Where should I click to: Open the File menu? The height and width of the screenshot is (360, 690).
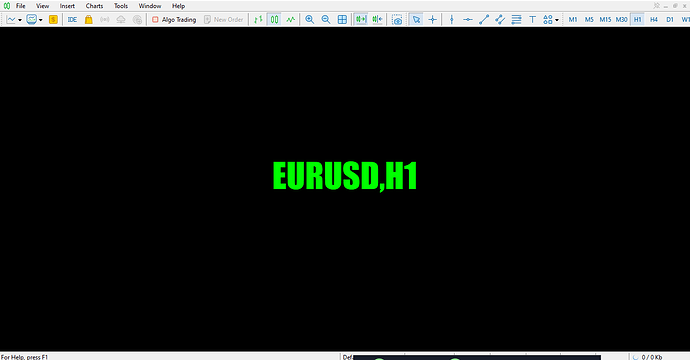pos(21,6)
